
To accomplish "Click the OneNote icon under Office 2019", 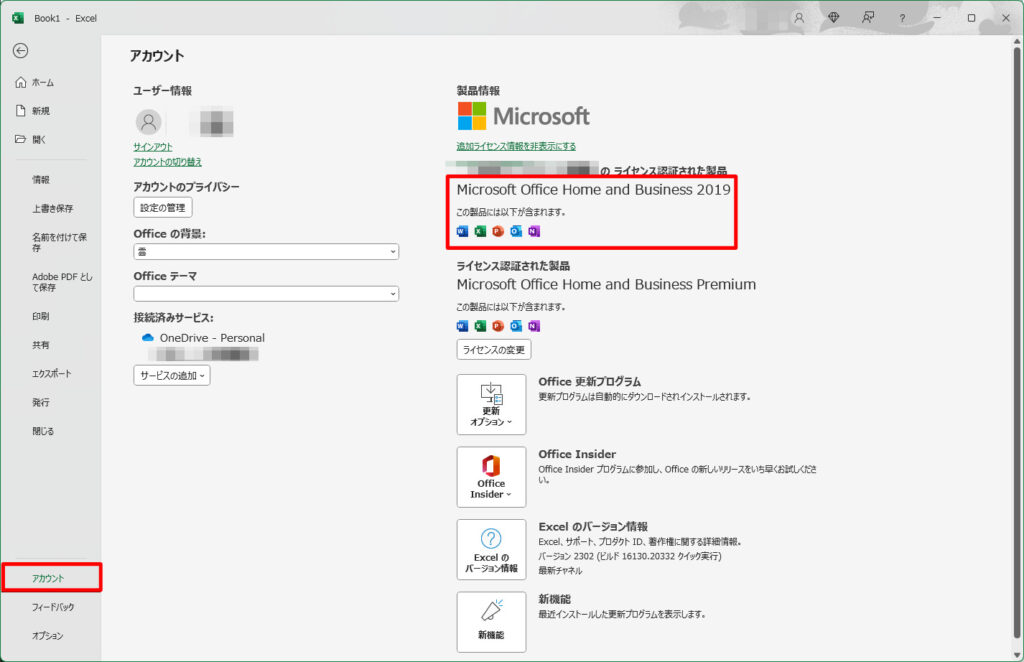I will pos(534,231).
